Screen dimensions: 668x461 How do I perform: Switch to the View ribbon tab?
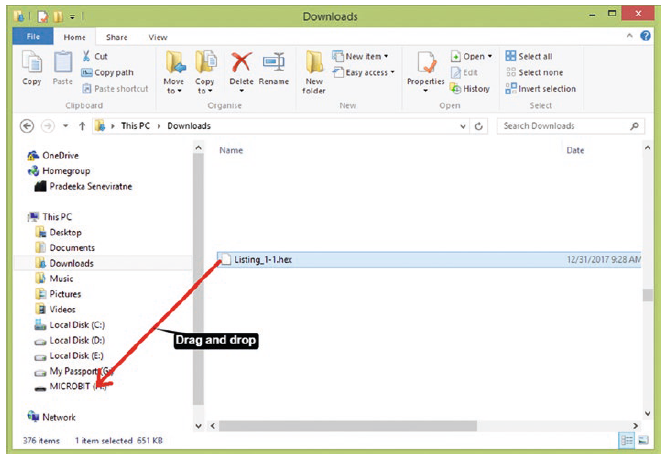(x=158, y=37)
